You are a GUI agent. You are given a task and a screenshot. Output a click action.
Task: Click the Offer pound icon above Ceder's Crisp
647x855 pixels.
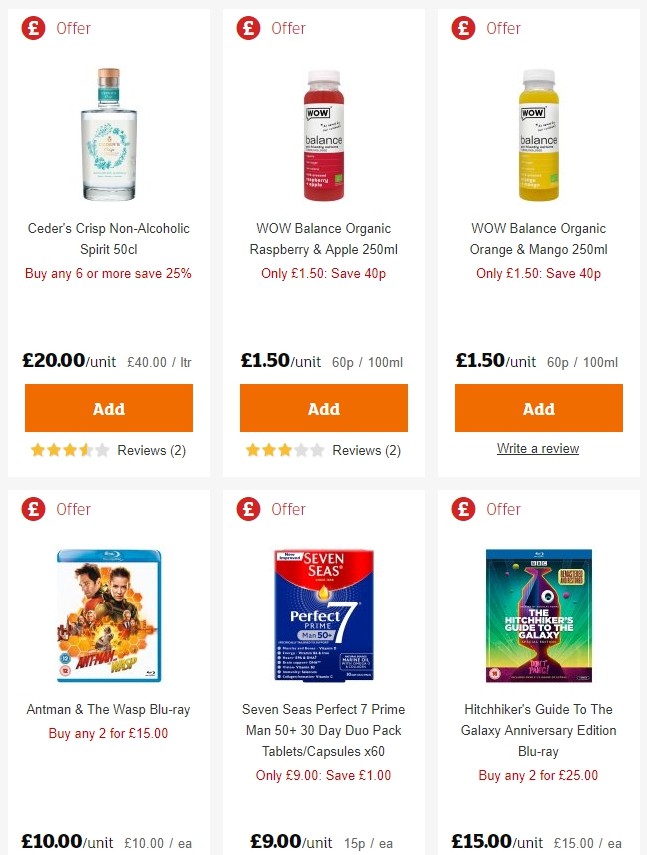click(33, 29)
